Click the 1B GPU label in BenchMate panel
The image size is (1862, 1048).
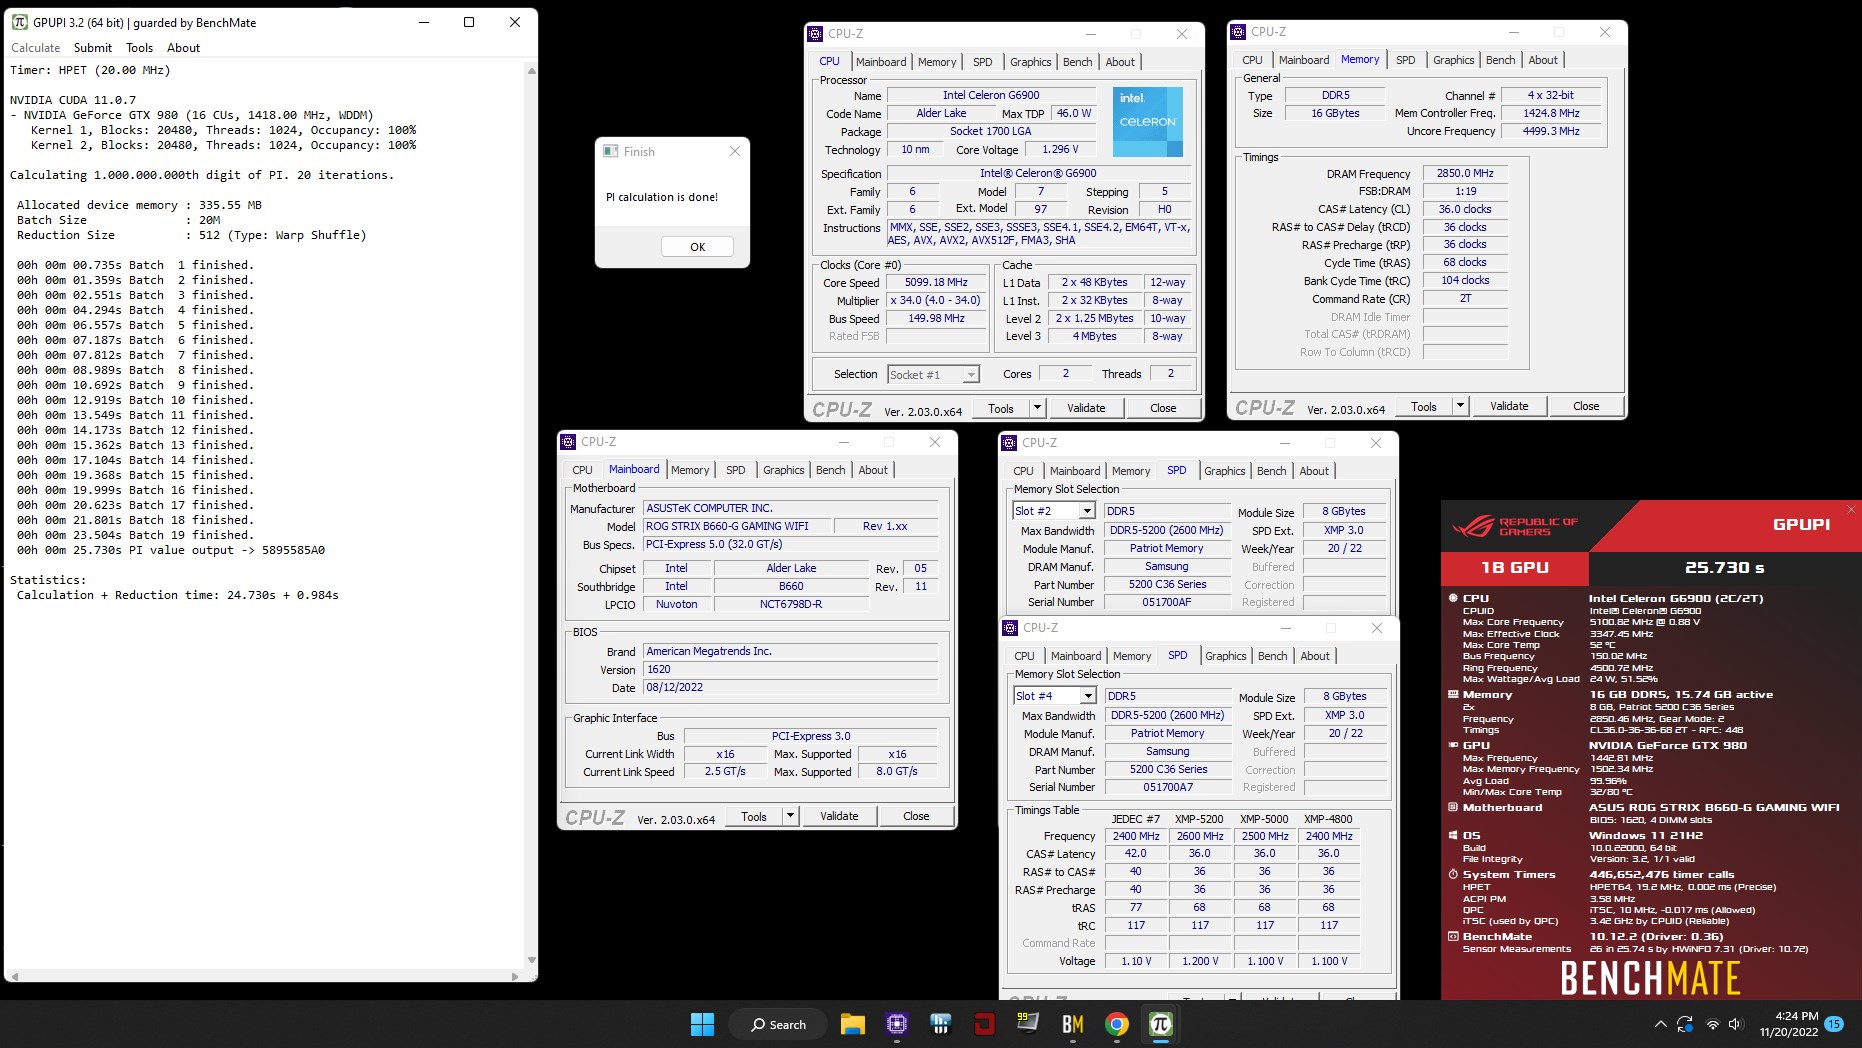(1514, 567)
